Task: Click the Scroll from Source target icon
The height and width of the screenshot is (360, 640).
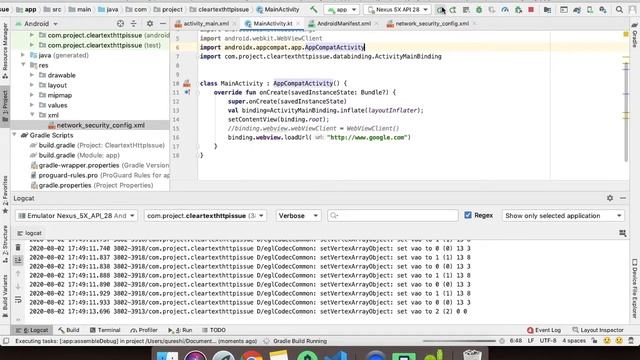Action: click(120, 24)
